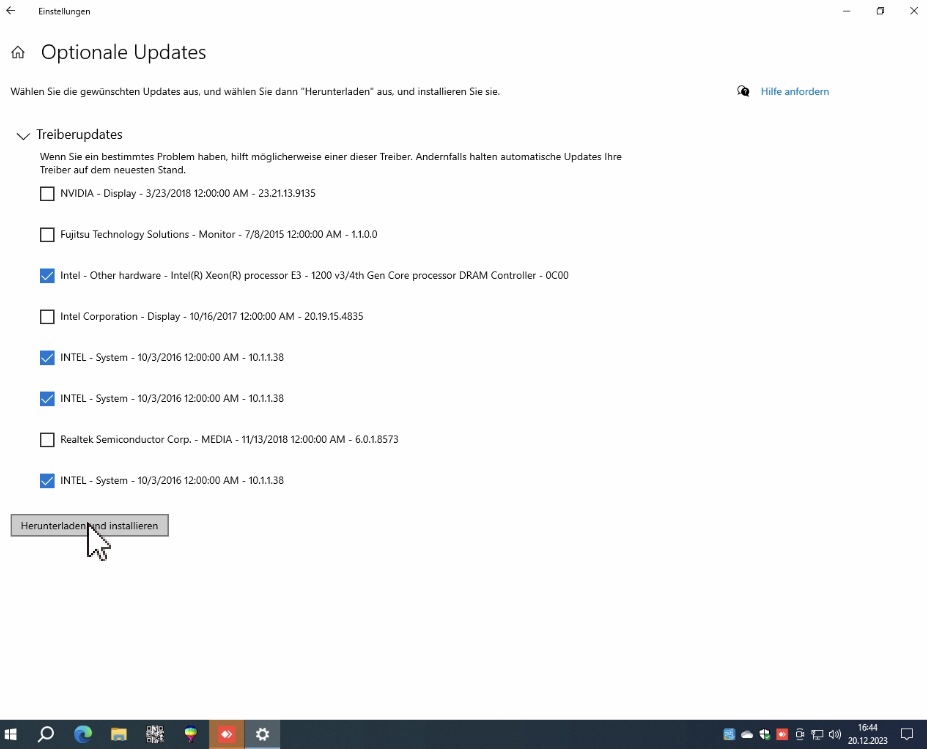Select Fujitsu Technology Solutions Monitor text
The image size is (927, 749).
pyautogui.click(x=219, y=235)
